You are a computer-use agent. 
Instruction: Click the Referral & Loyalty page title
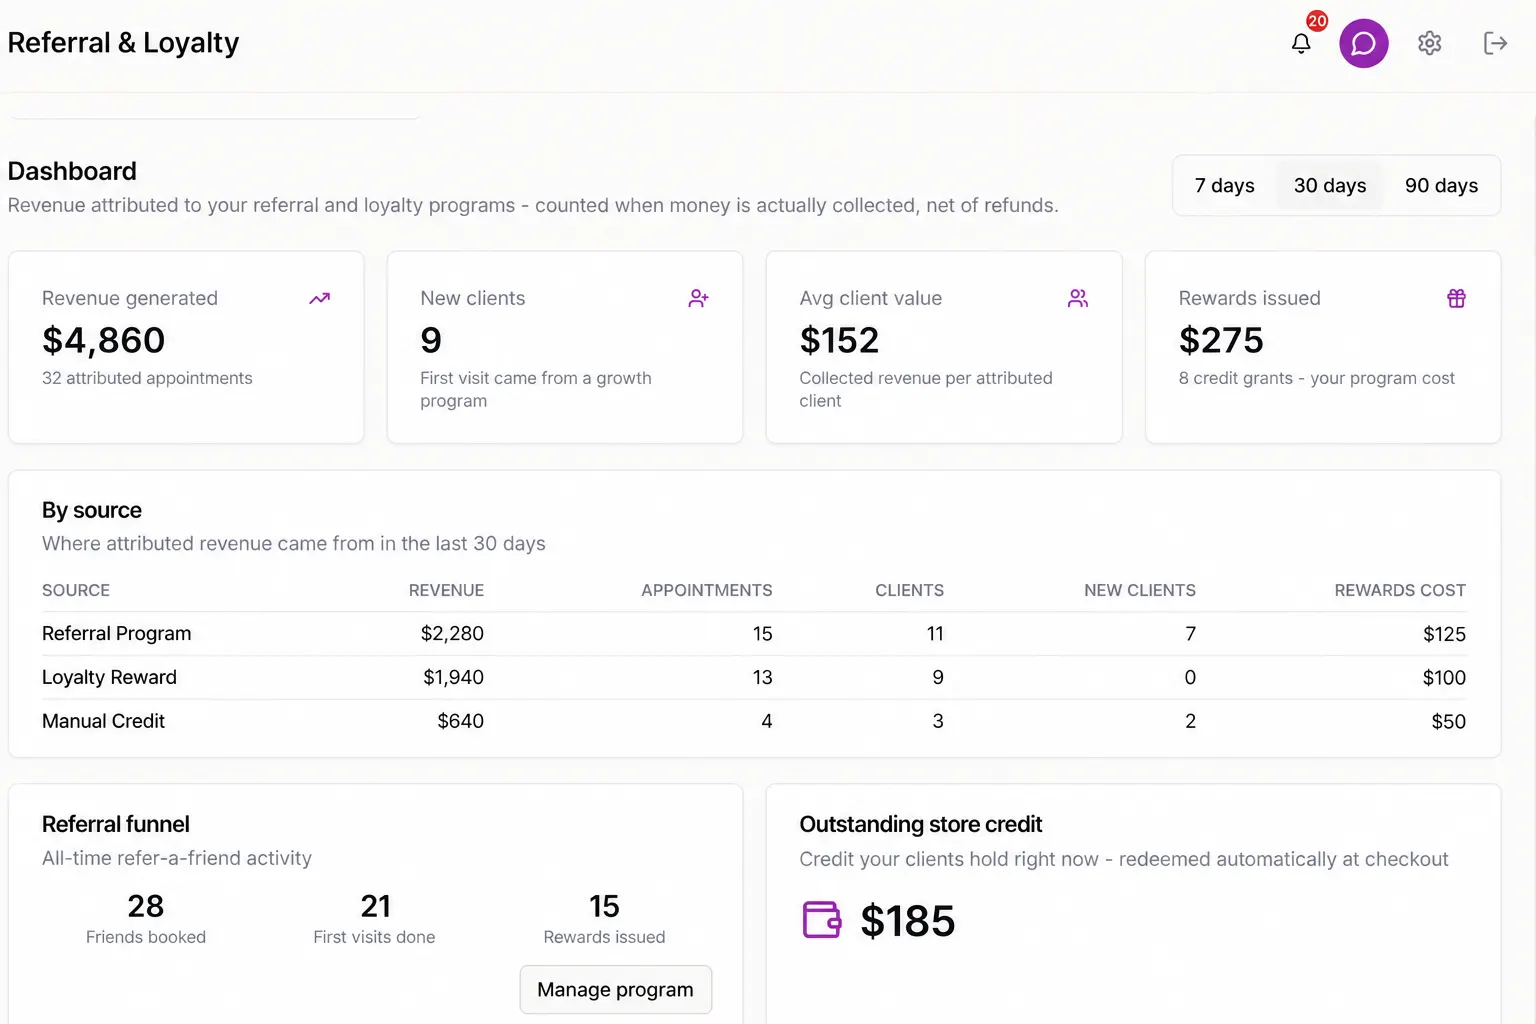(x=123, y=43)
